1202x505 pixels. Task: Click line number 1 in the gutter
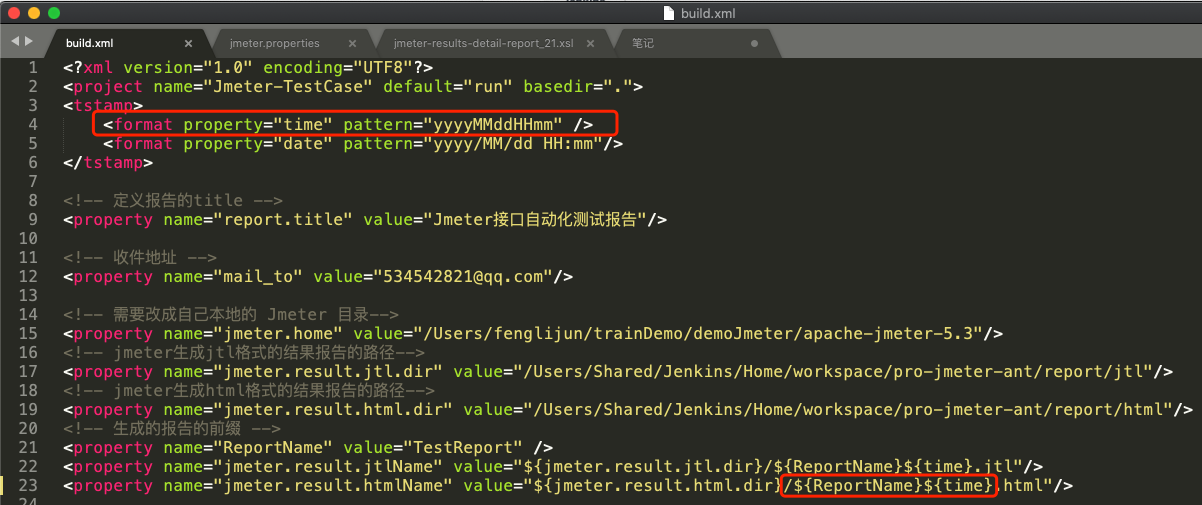[33, 67]
